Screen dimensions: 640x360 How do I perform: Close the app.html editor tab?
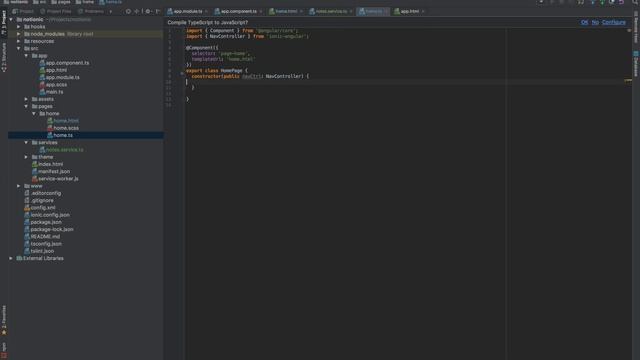click(423, 11)
